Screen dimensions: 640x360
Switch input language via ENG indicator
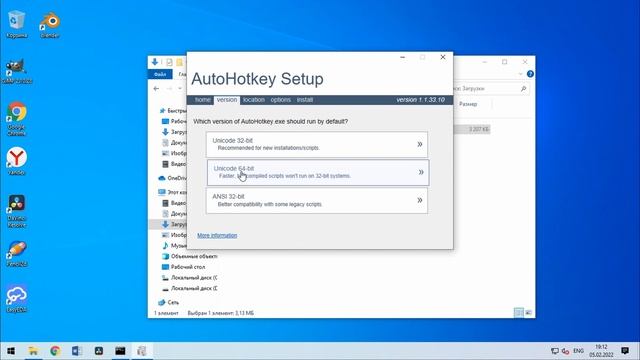[578, 351]
